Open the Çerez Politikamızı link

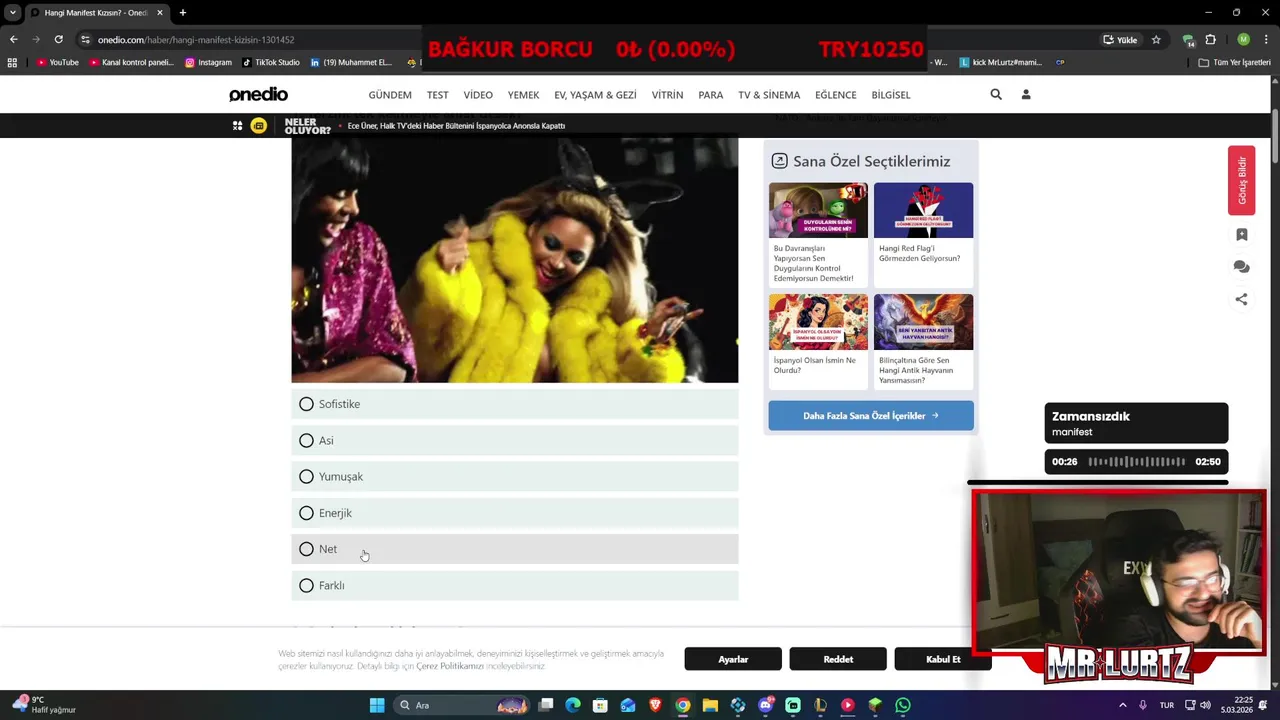450,666
